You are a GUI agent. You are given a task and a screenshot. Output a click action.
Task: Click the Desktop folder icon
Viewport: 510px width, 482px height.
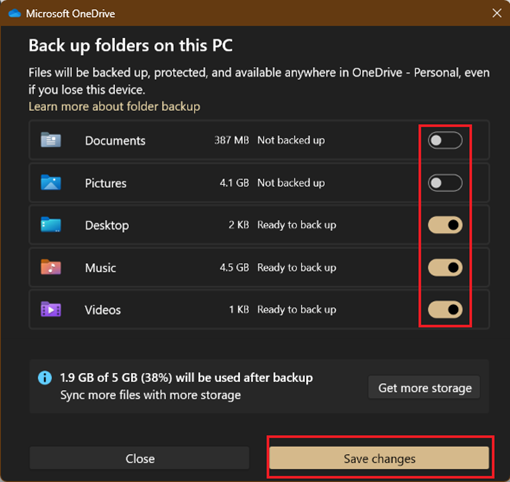pyautogui.click(x=51, y=225)
